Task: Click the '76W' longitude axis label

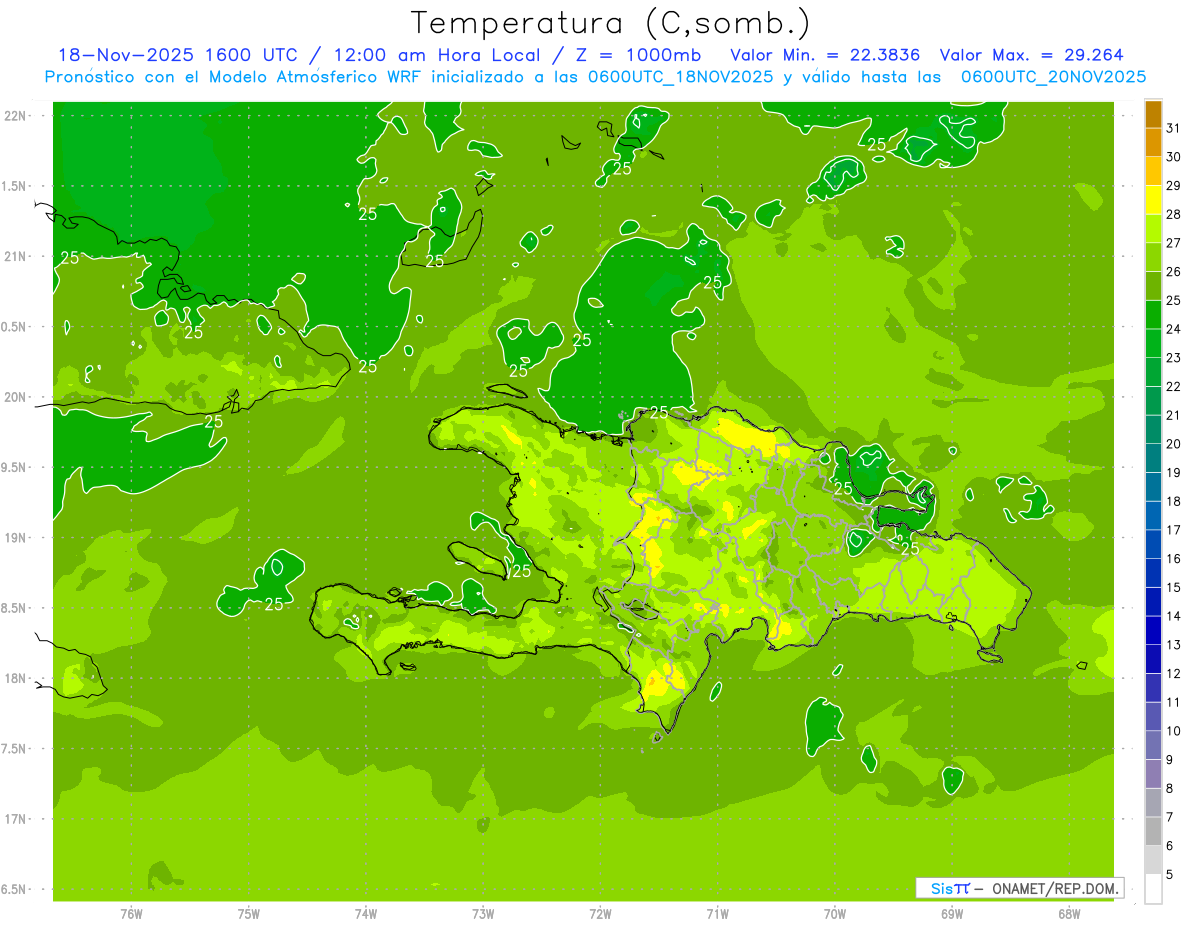Action: 131,913
